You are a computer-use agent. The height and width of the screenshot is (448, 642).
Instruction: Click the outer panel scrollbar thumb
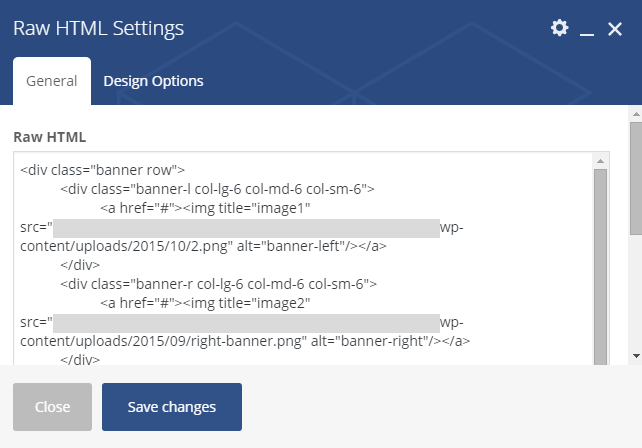click(x=636, y=178)
